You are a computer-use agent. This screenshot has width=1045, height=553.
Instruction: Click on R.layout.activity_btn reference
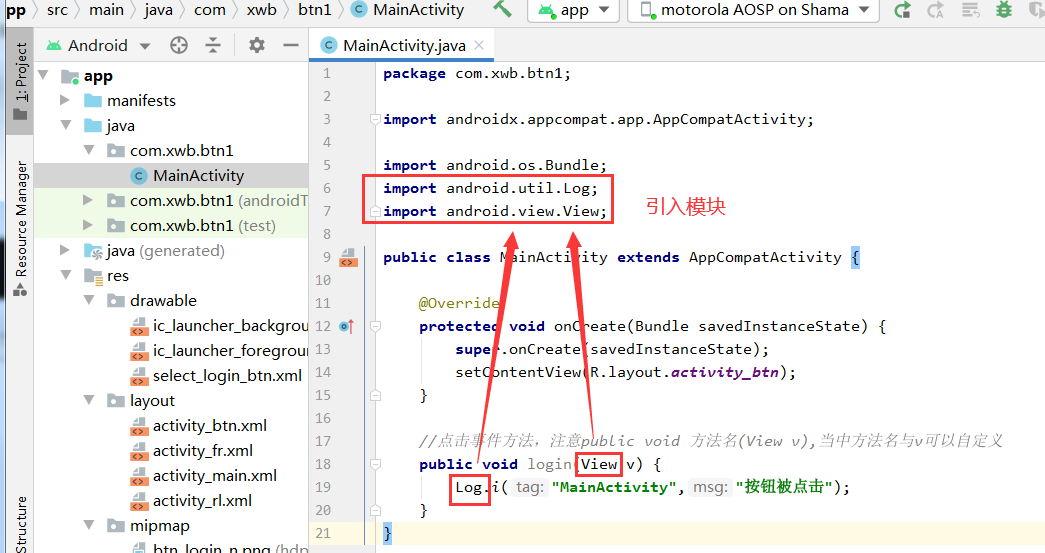click(684, 372)
